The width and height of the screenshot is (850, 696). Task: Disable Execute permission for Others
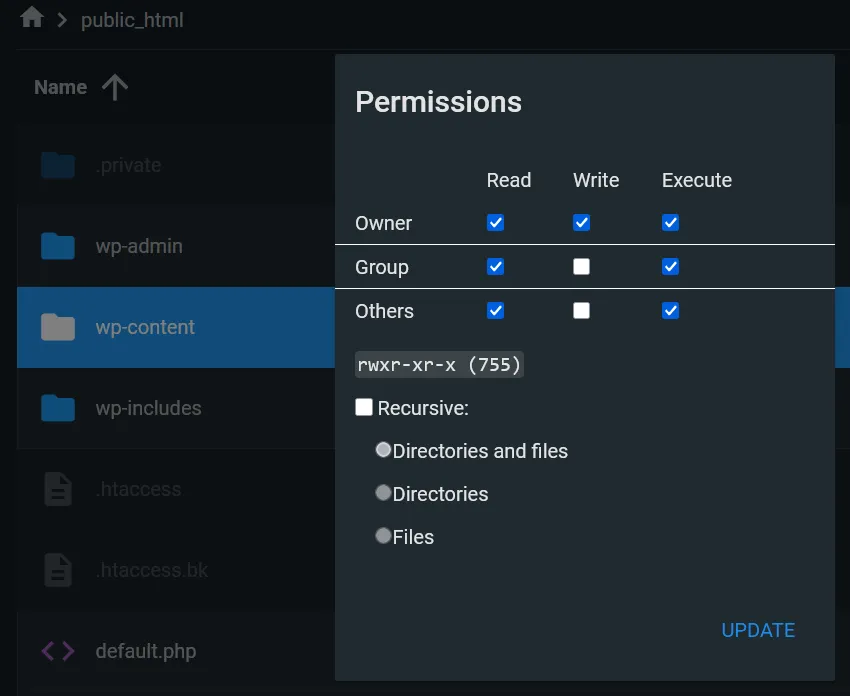coord(670,310)
